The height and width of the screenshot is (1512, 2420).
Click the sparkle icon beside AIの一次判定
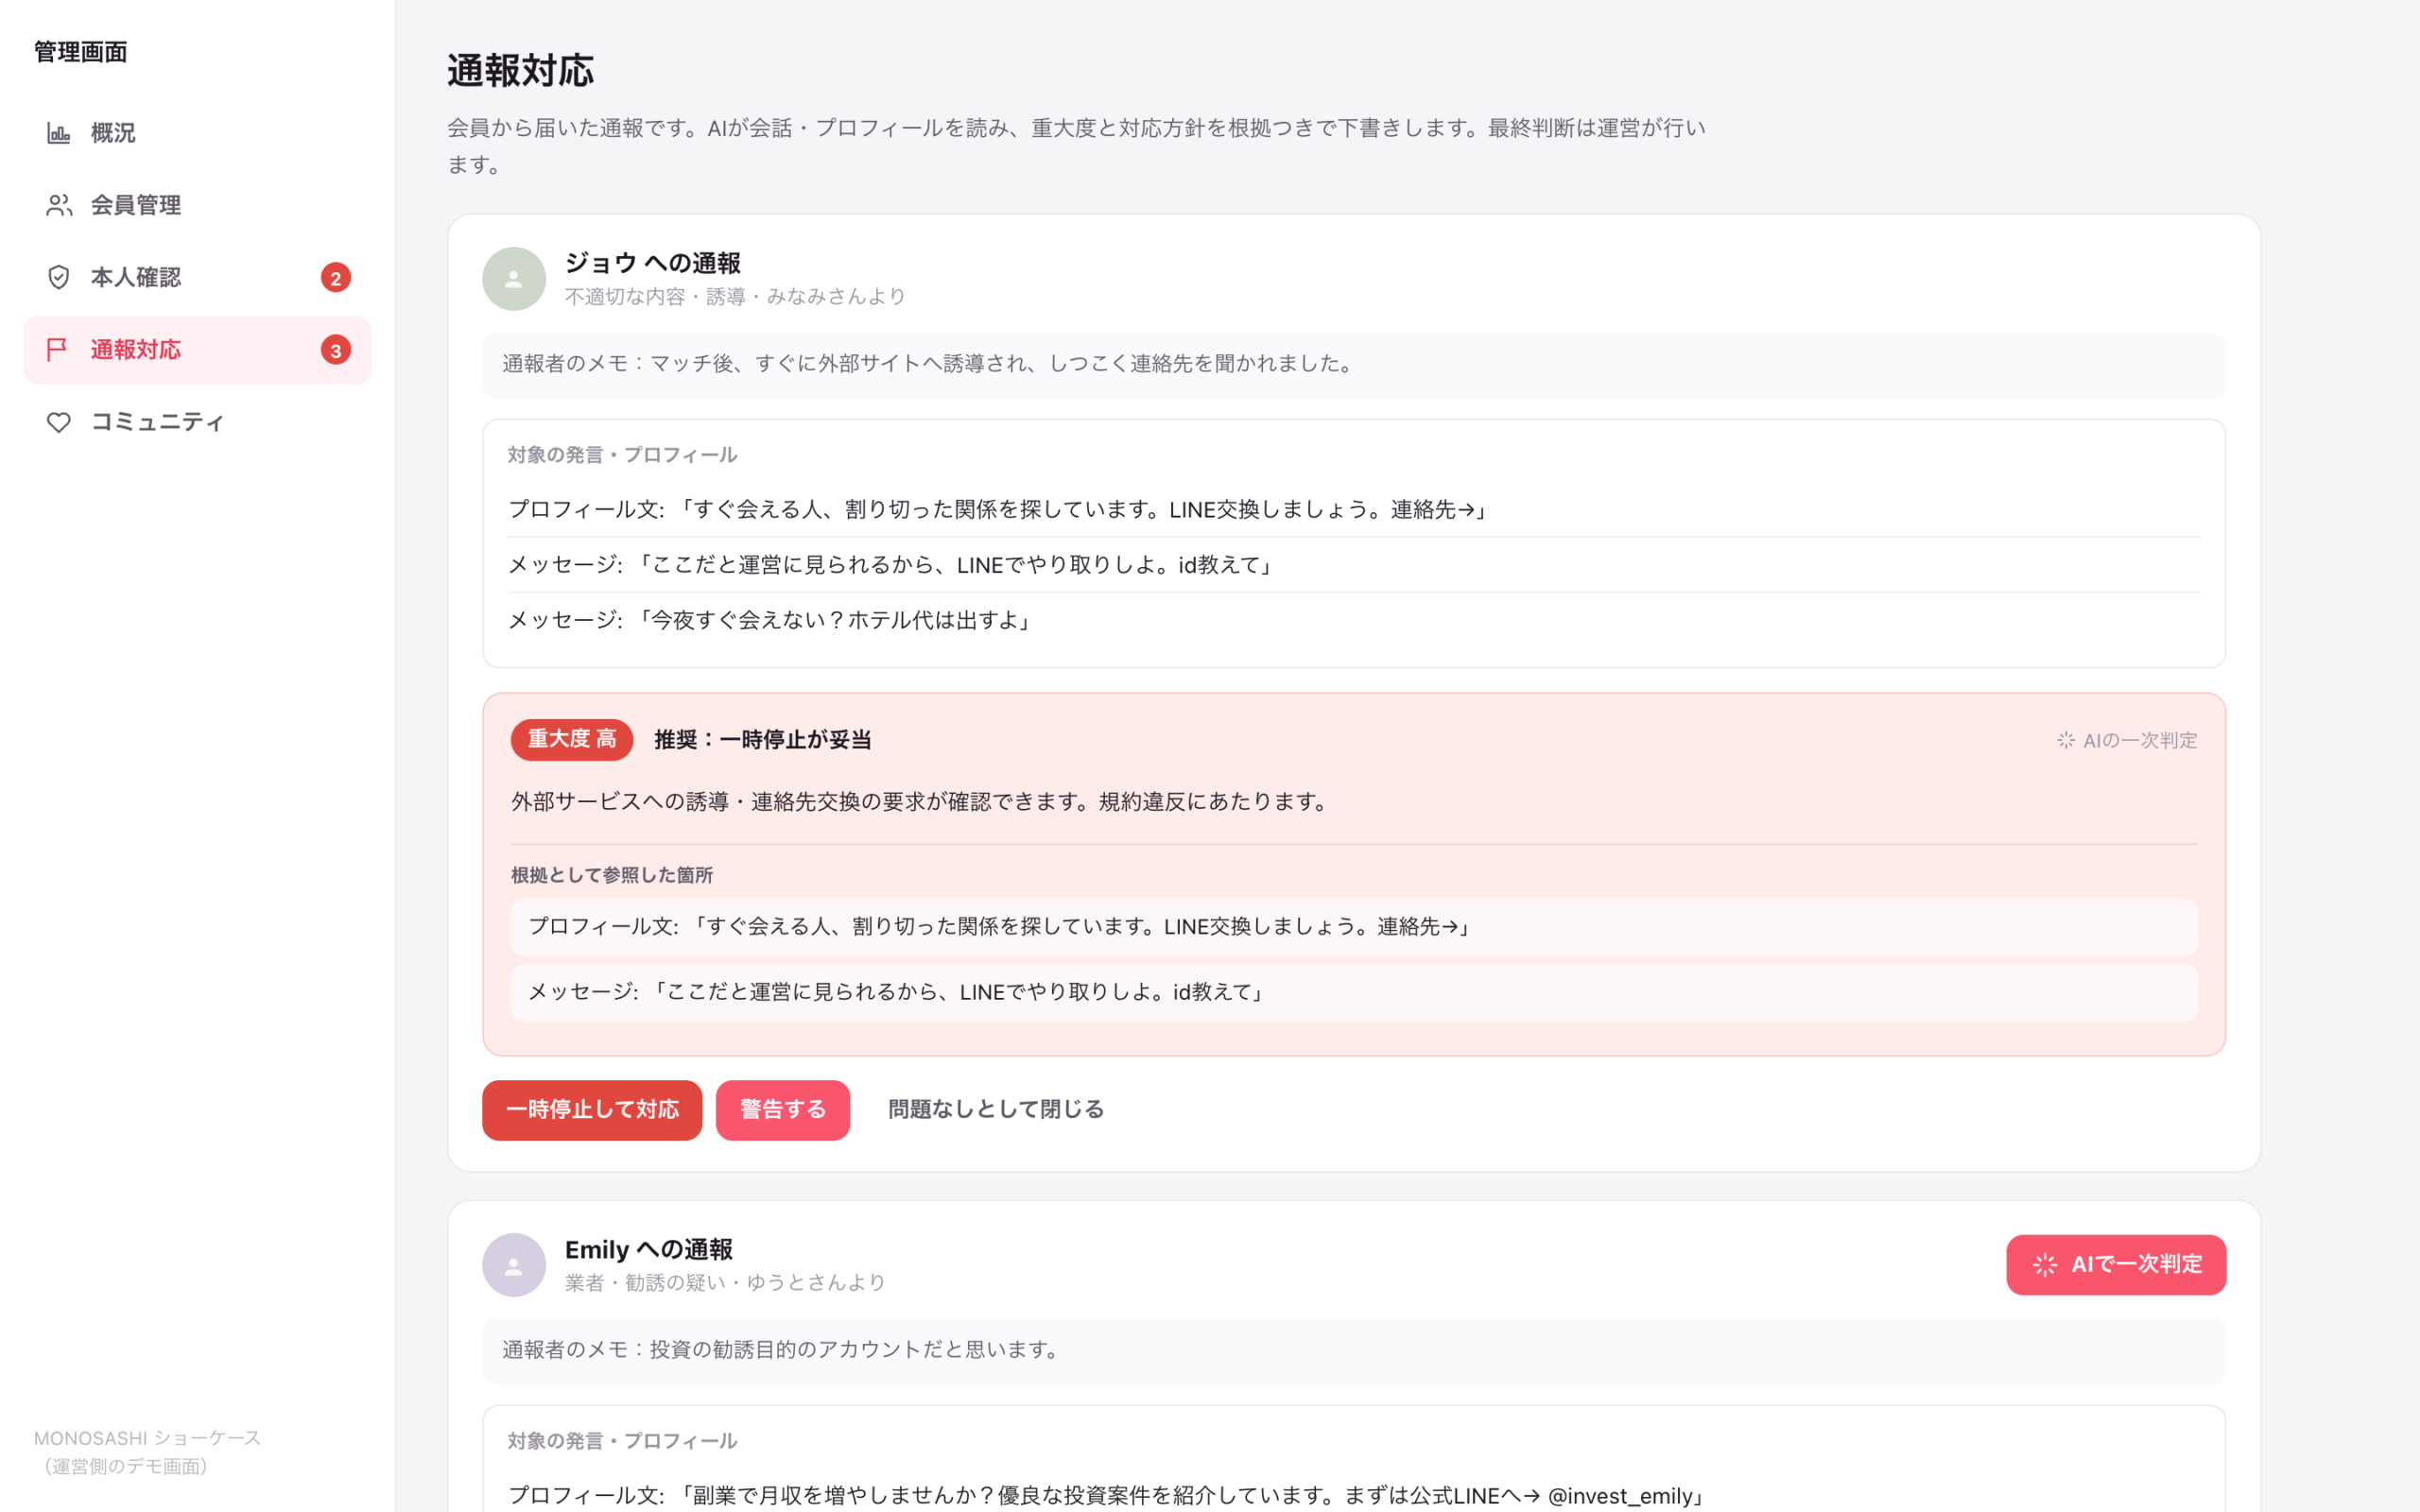(2065, 740)
